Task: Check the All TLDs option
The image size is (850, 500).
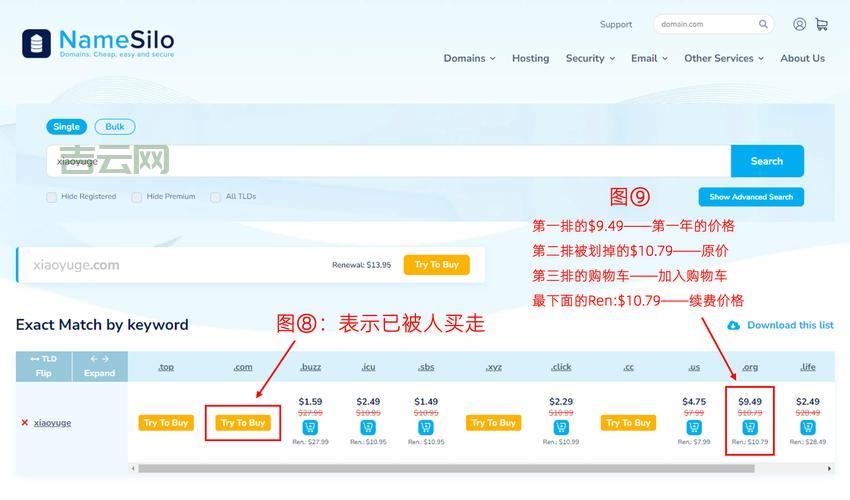Action: pos(216,197)
